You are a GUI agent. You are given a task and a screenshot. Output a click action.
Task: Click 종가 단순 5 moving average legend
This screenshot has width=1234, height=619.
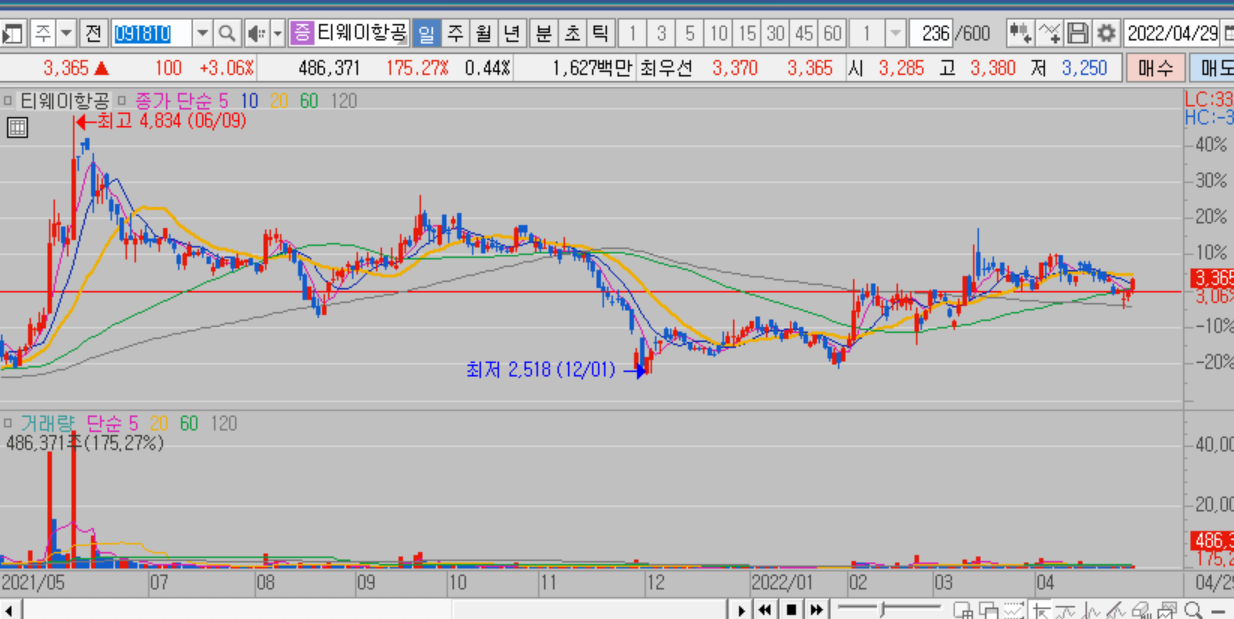click(x=181, y=101)
